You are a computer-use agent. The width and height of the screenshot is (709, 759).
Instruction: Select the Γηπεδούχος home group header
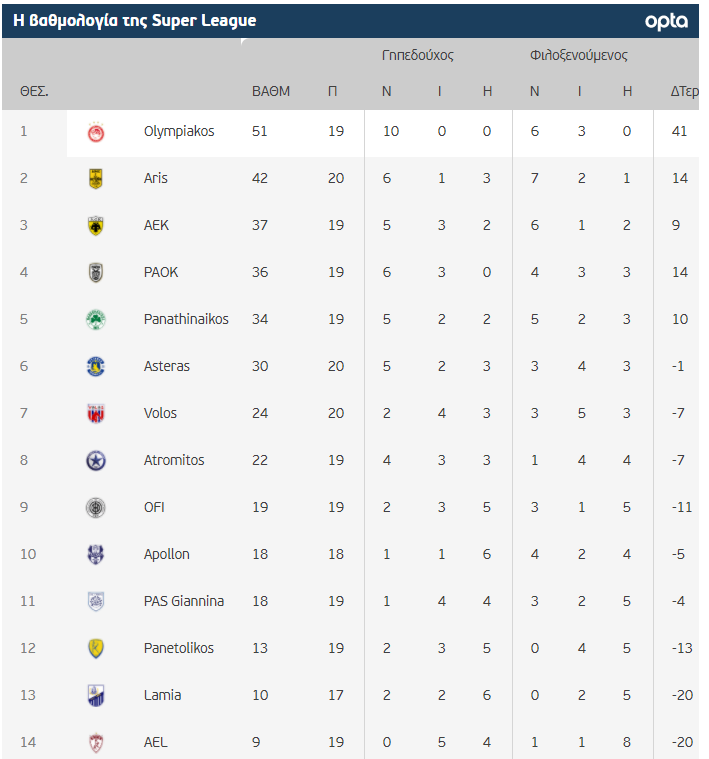pyautogui.click(x=418, y=55)
